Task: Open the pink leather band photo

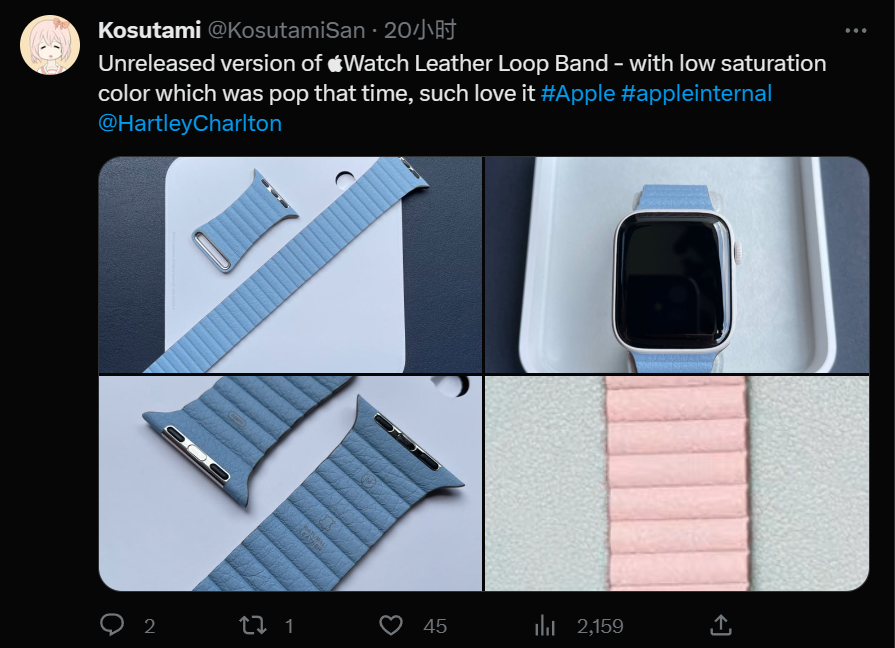Action: (677, 483)
